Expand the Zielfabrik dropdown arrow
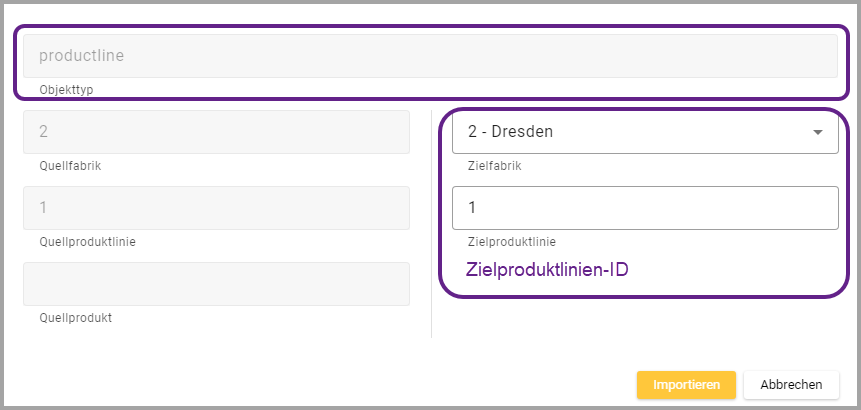The height and width of the screenshot is (410, 861). click(x=818, y=132)
